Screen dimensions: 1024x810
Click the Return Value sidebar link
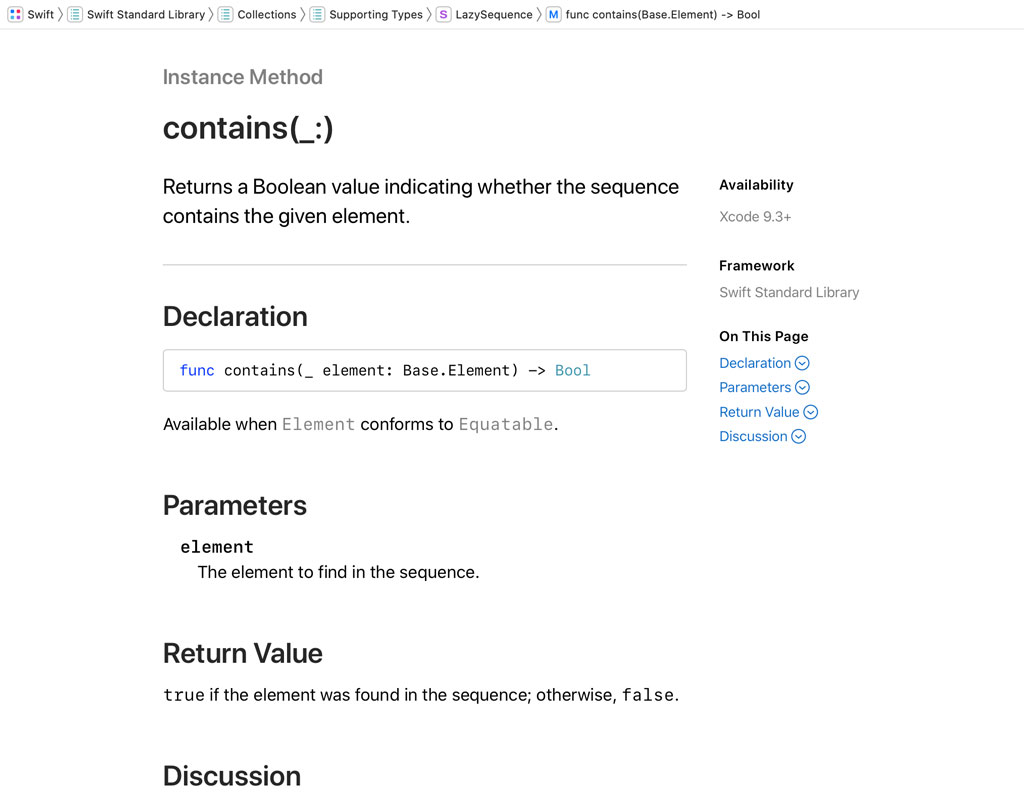click(x=760, y=412)
